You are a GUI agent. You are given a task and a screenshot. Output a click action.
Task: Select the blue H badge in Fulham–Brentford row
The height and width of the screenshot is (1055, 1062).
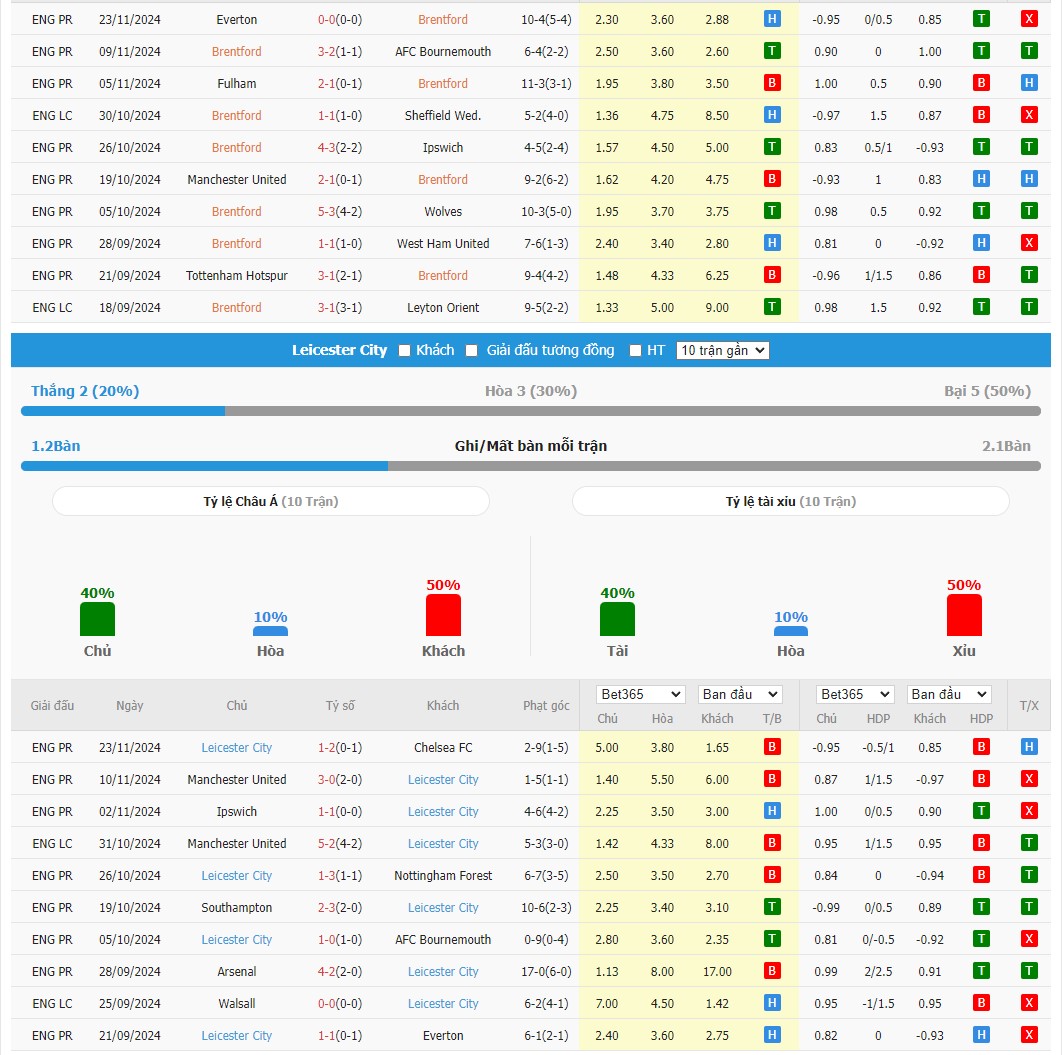pos(1029,83)
